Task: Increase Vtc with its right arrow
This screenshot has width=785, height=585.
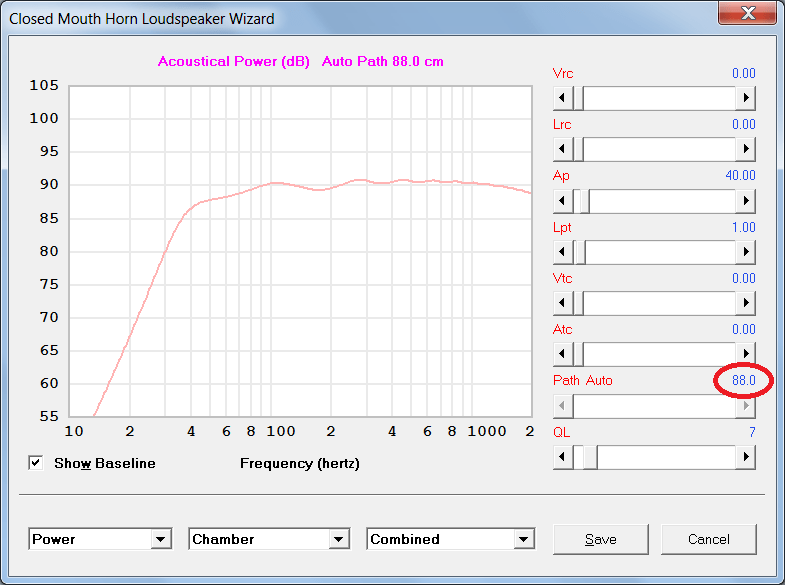Action: [x=745, y=303]
